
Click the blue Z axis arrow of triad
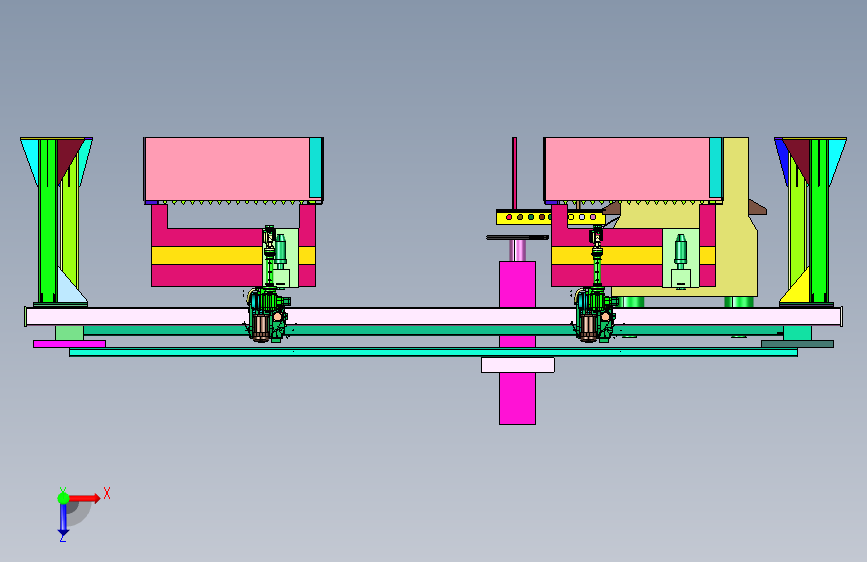point(63,520)
